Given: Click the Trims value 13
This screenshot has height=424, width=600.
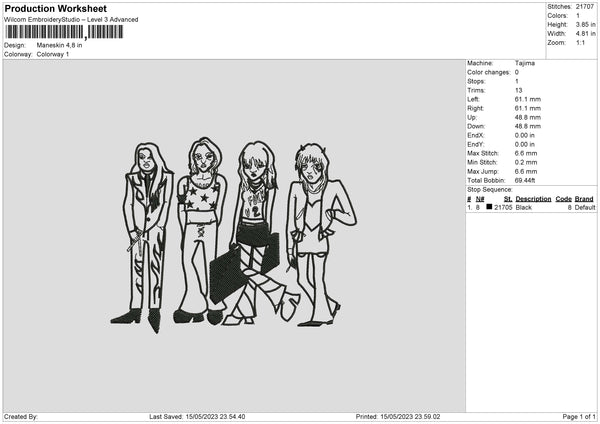Looking at the screenshot, I should click(518, 90).
